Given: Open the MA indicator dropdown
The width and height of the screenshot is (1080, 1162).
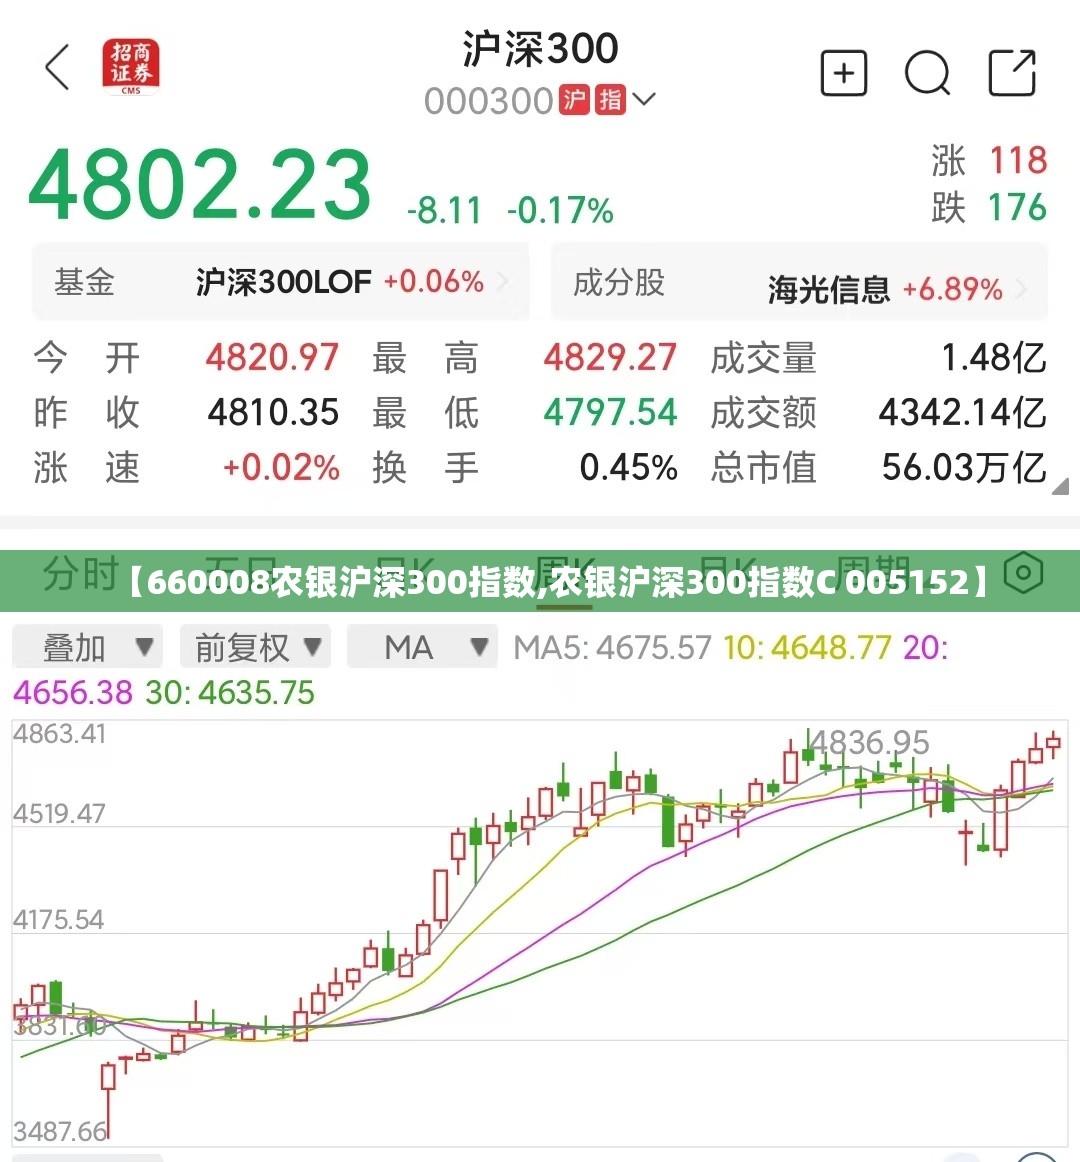Looking at the screenshot, I should click(x=422, y=648).
